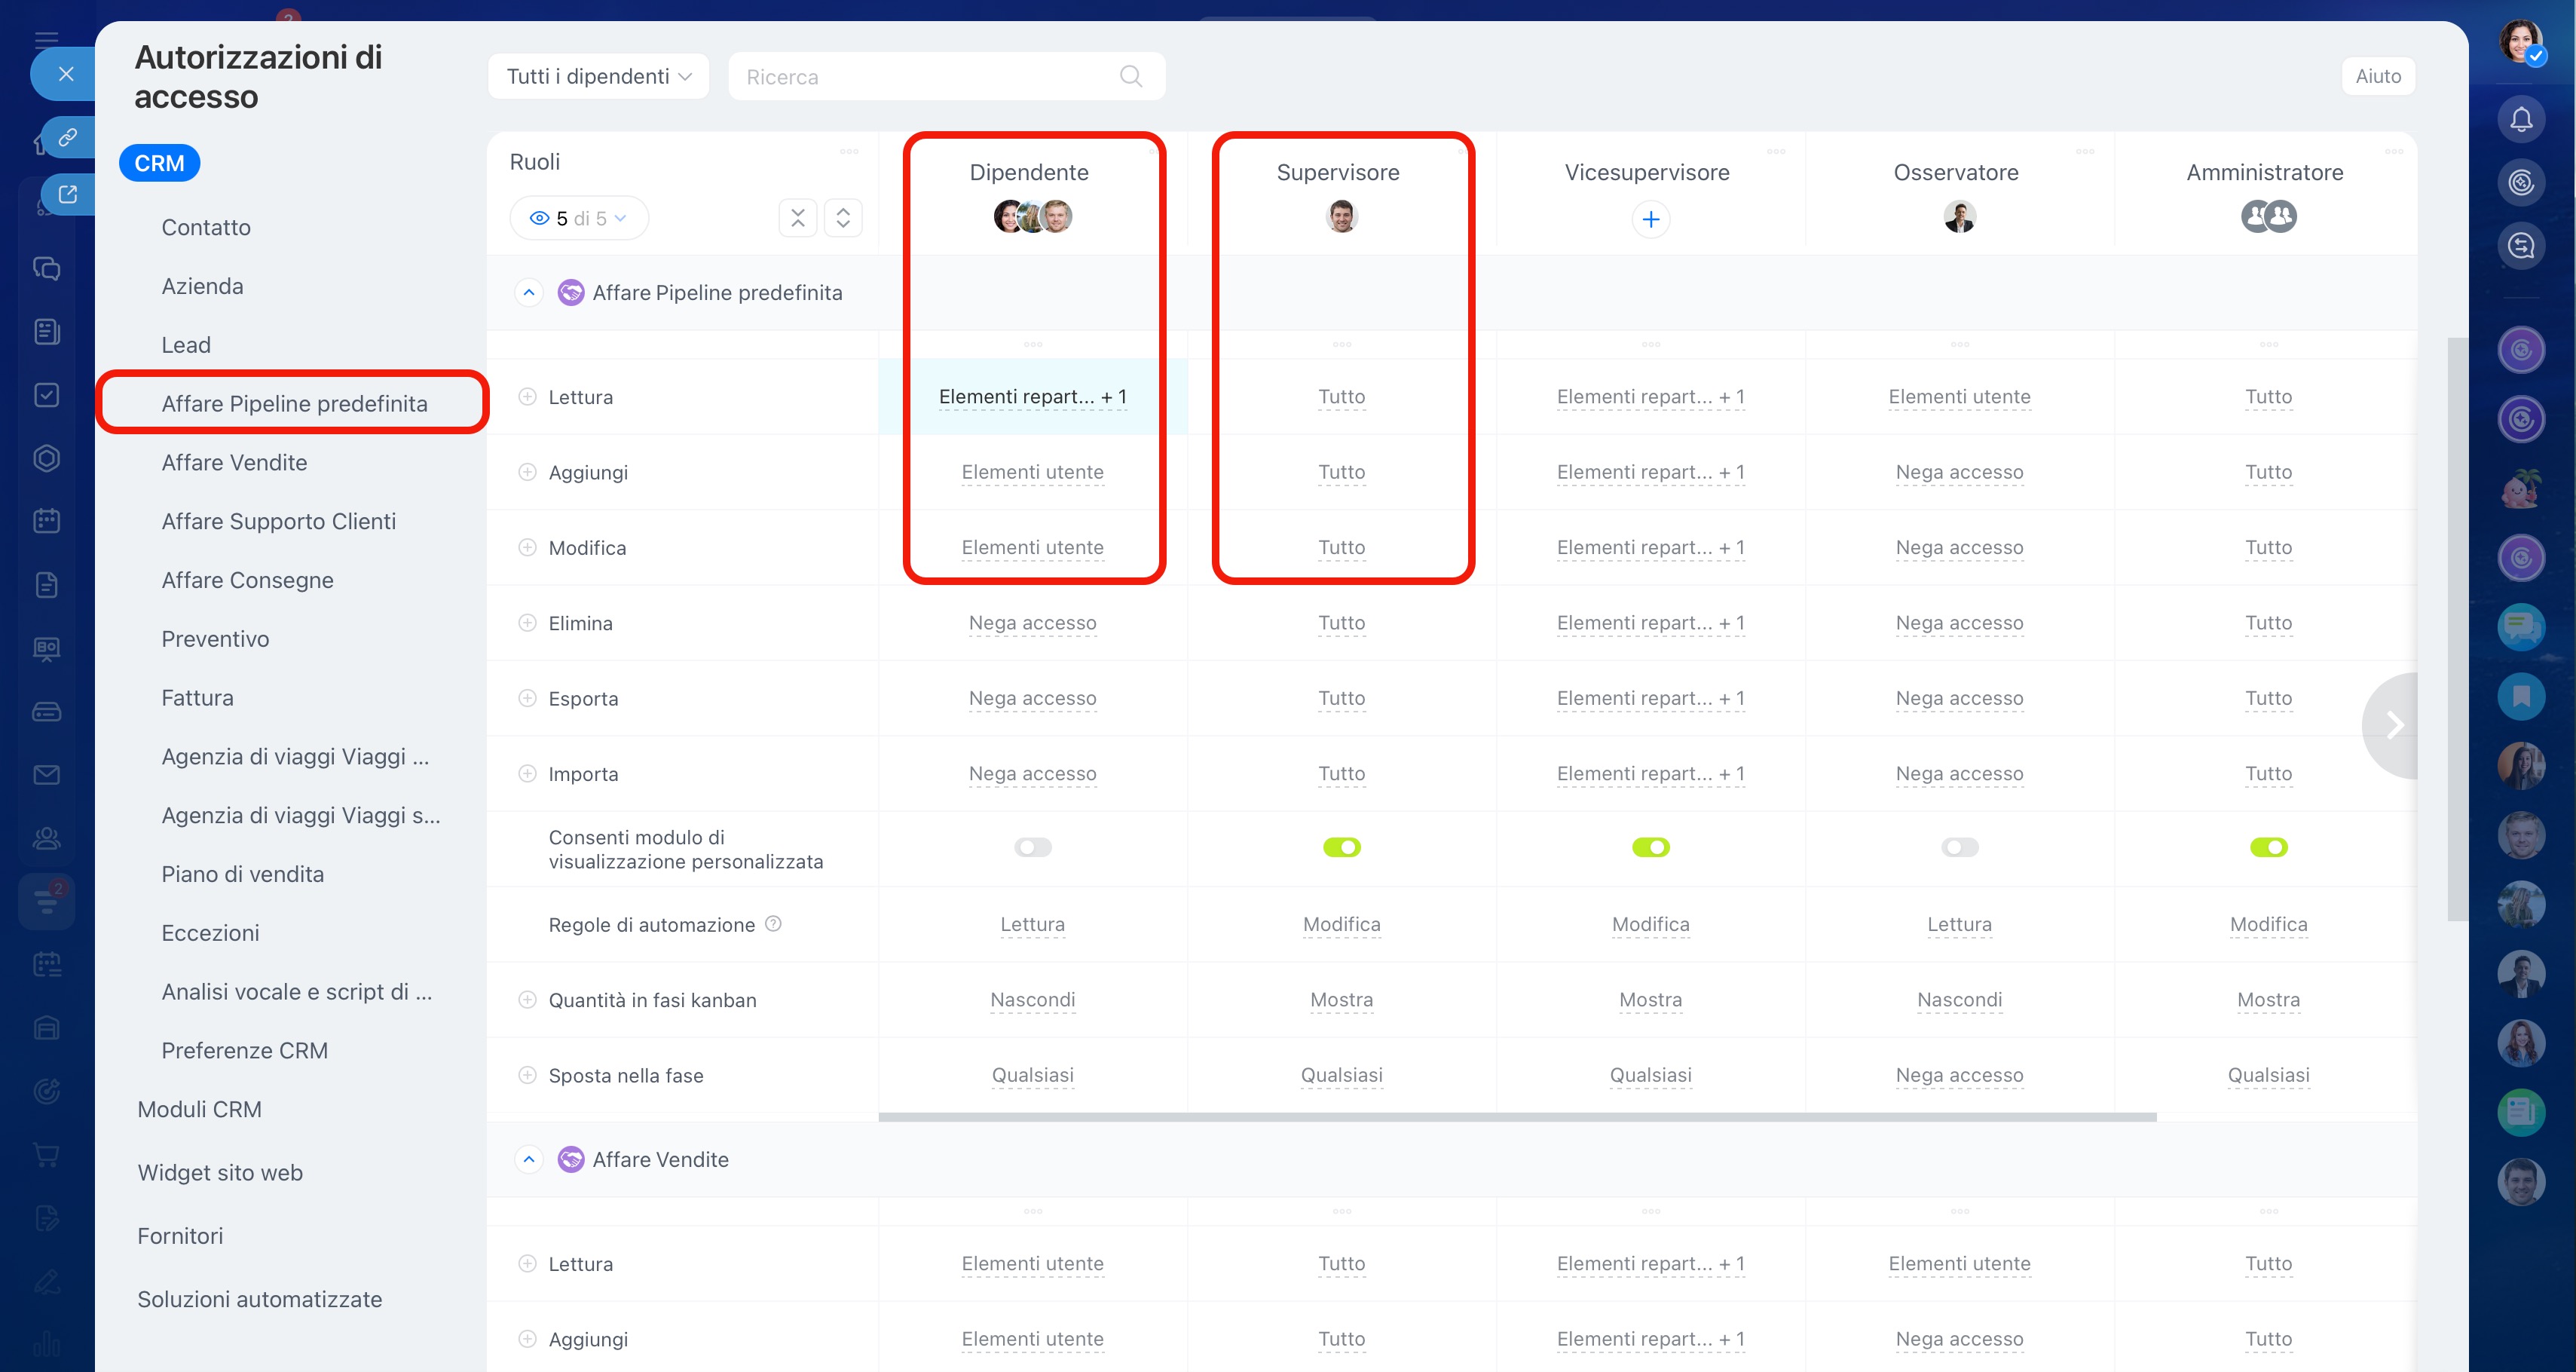
Task: Click the horizontal table scrollbar
Action: click(1516, 1117)
